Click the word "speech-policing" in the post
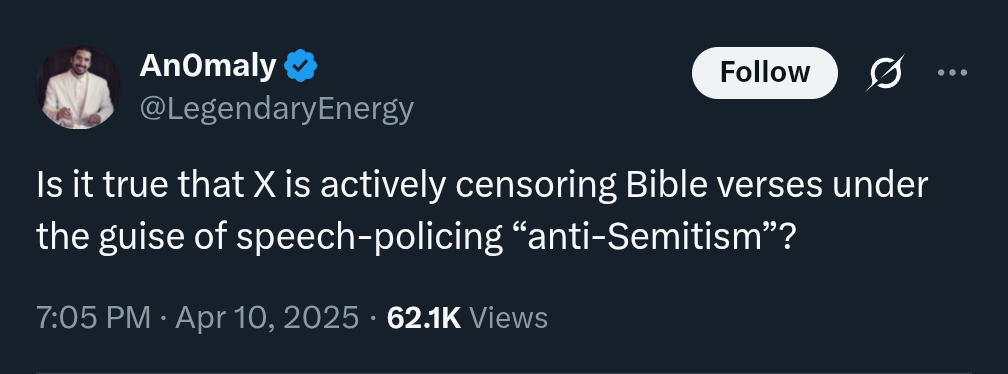The image size is (1008, 374). [x=369, y=238]
